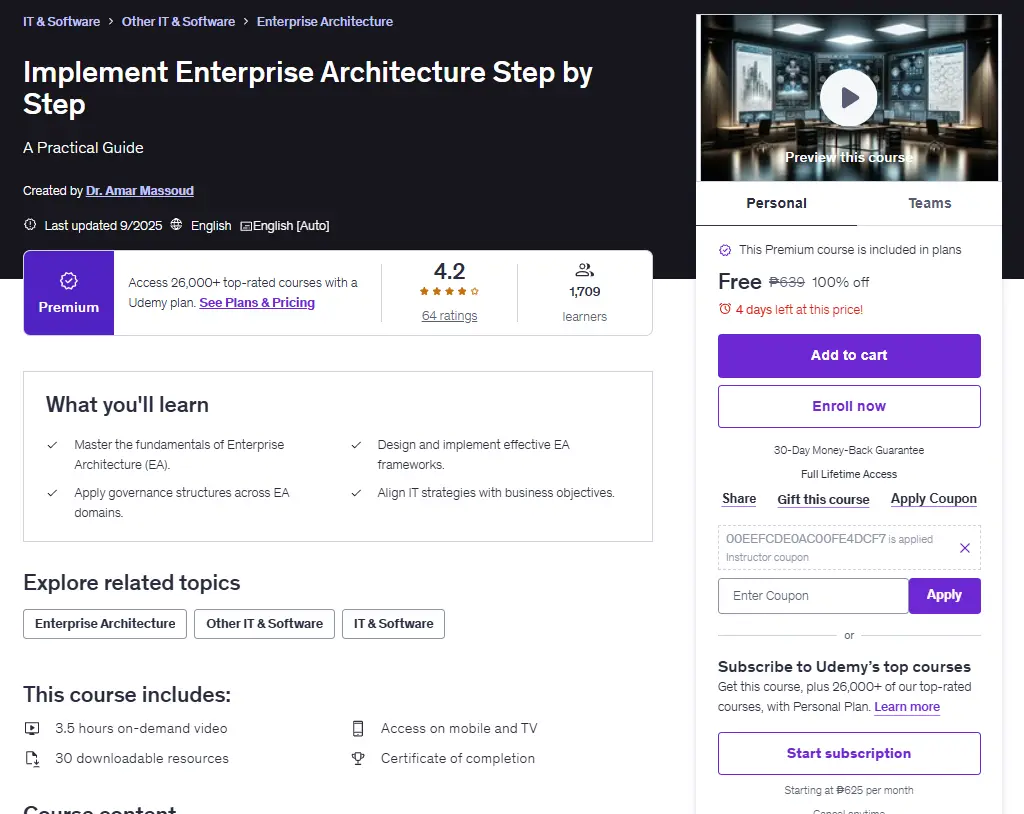Open Enterprise Architecture breadcrumb link
The width and height of the screenshot is (1024, 814).
click(x=325, y=22)
